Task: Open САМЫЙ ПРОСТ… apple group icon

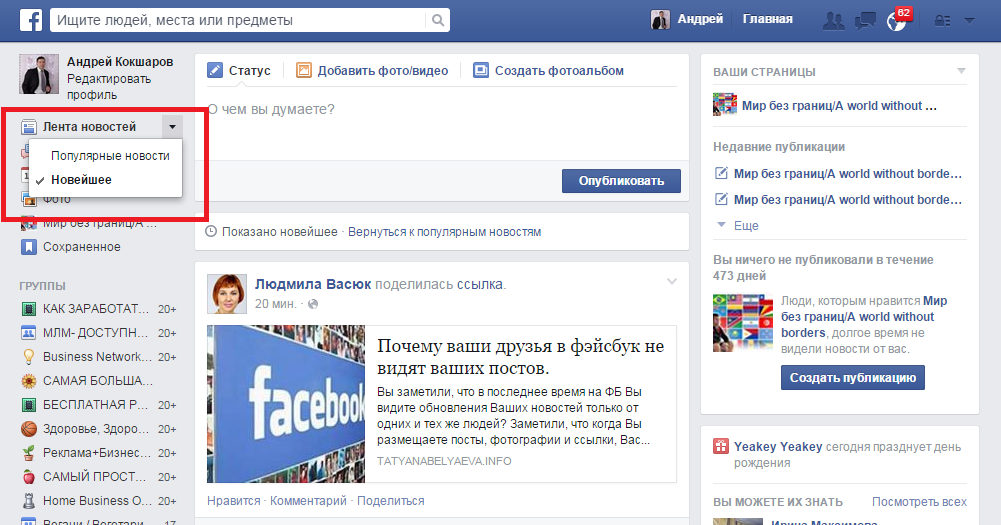Action: coord(29,477)
